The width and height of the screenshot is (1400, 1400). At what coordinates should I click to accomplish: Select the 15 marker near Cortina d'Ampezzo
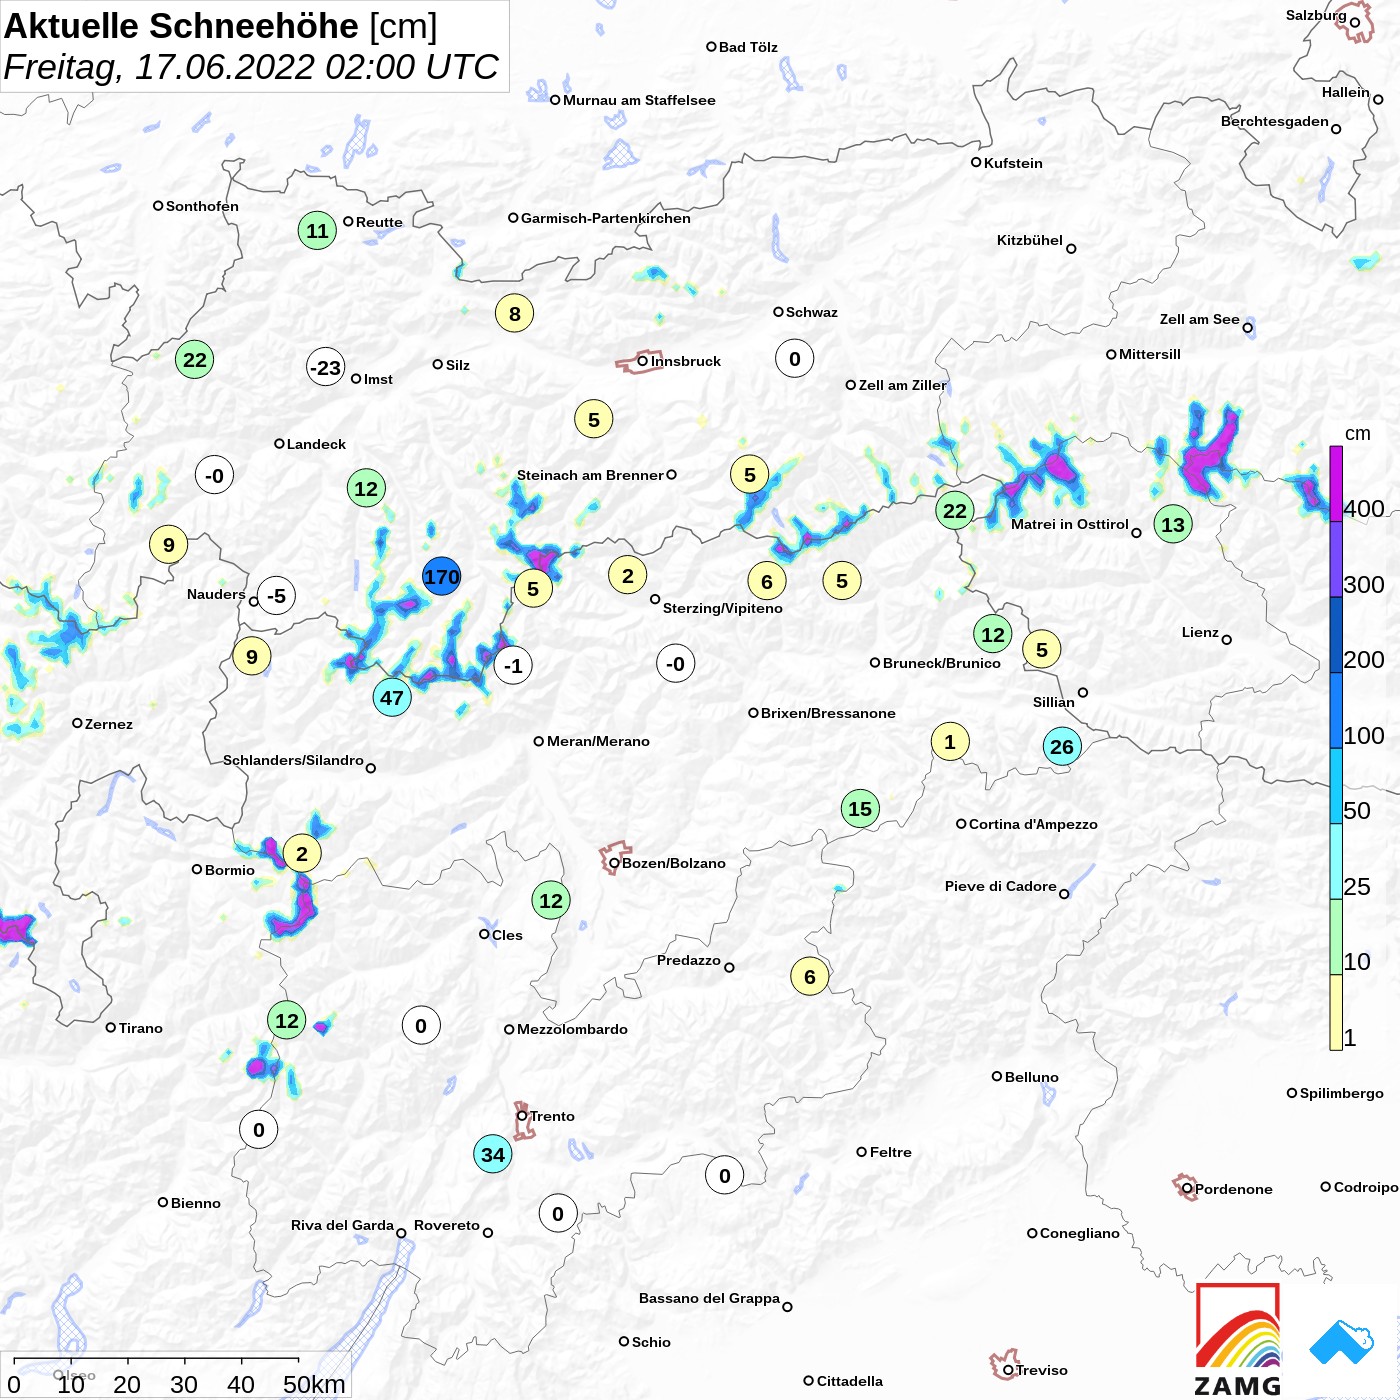860,809
